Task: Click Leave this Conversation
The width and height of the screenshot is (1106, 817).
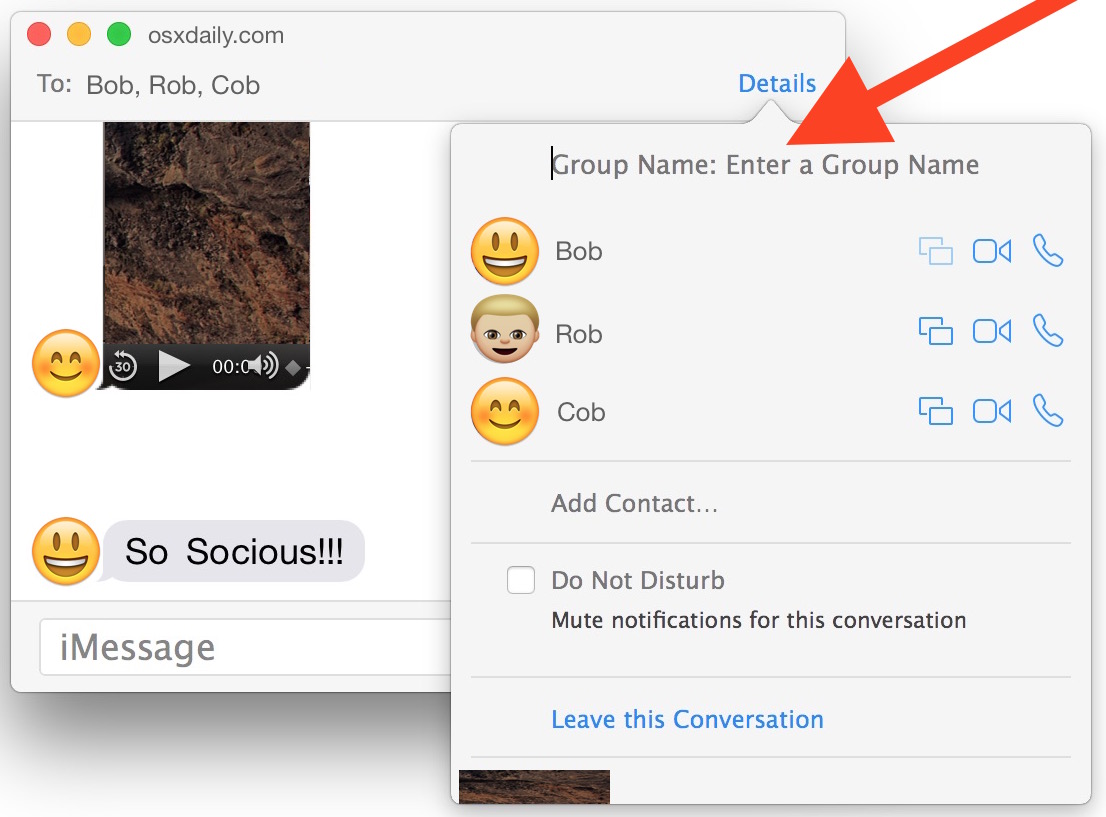Action: (687, 719)
